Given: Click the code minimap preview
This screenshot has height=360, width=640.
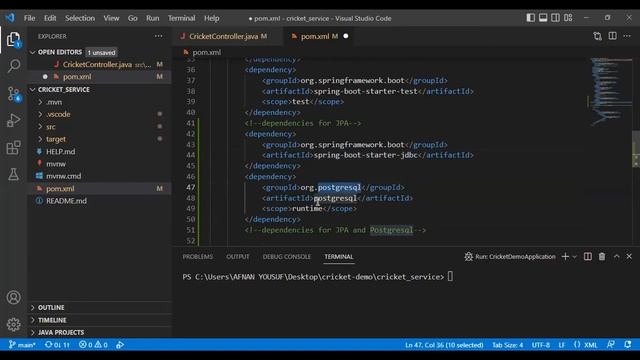Looking at the screenshot, I should [610, 91].
